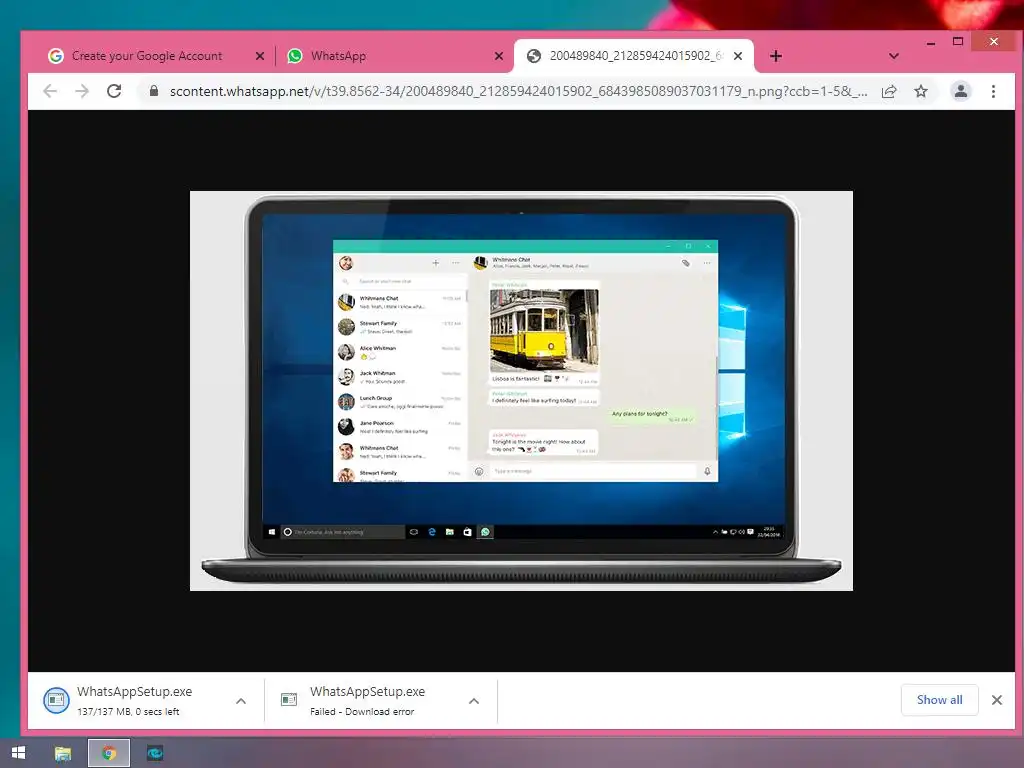Close the downloads bar
The width and height of the screenshot is (1024, 768).
pos(997,700)
